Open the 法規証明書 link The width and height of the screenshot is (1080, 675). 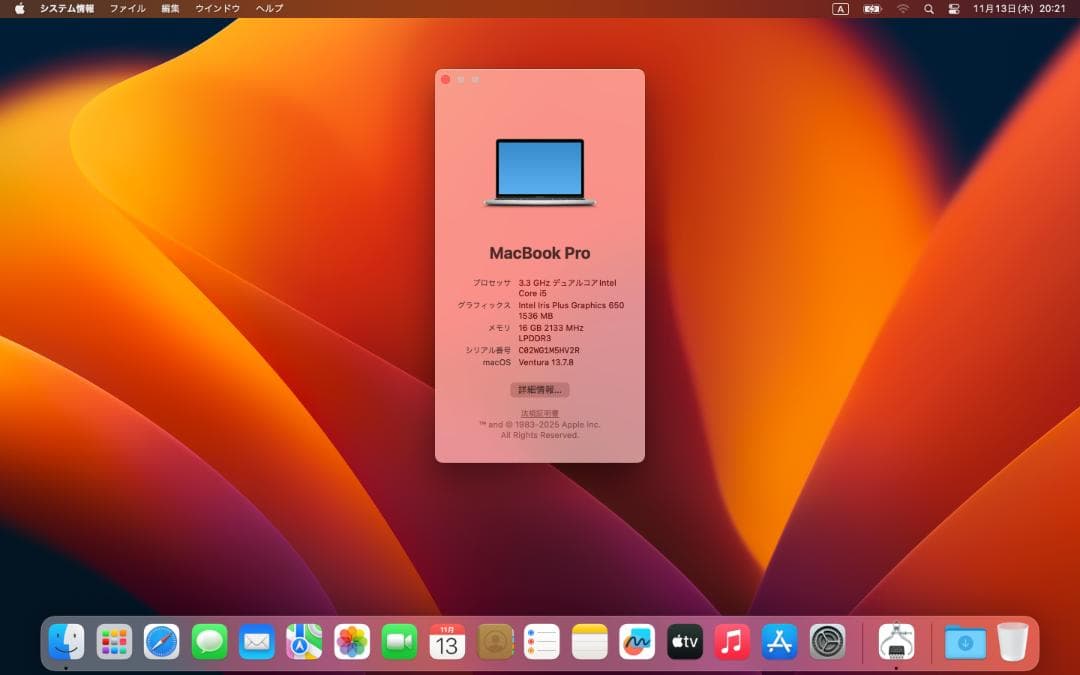click(540, 411)
